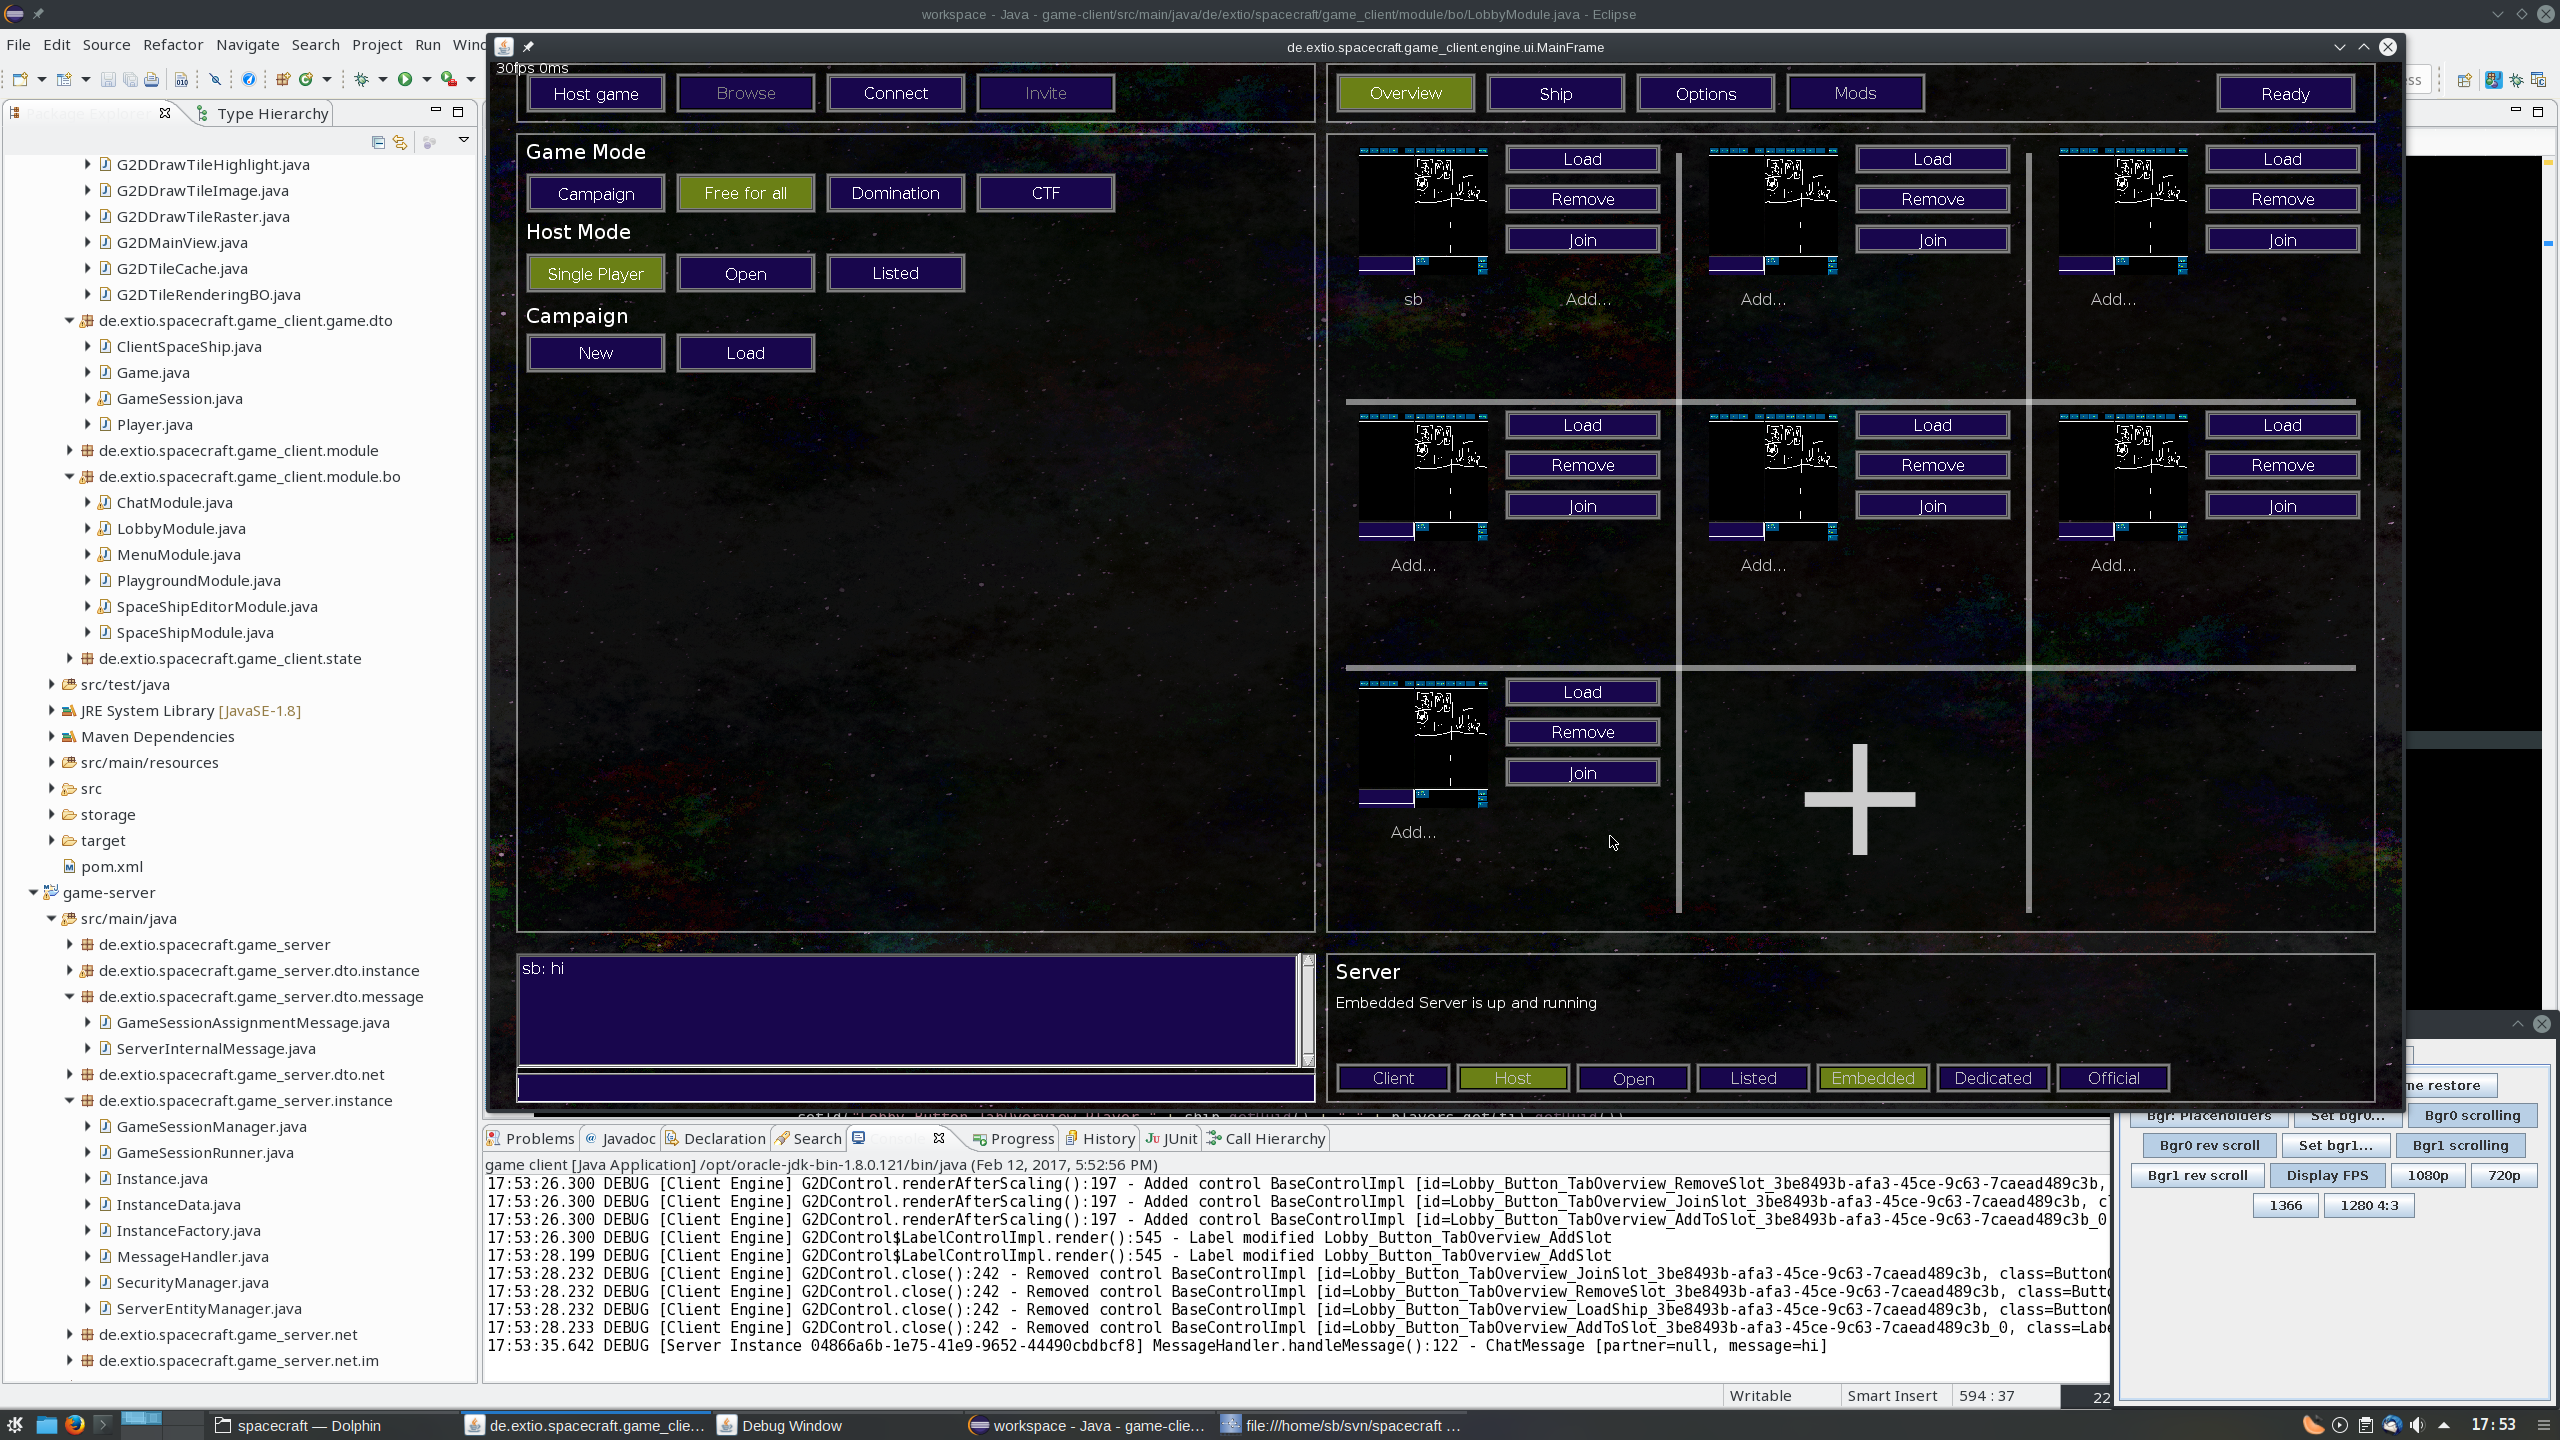
Task: Expand LobbyModule.java in the tree
Action: tap(88, 528)
